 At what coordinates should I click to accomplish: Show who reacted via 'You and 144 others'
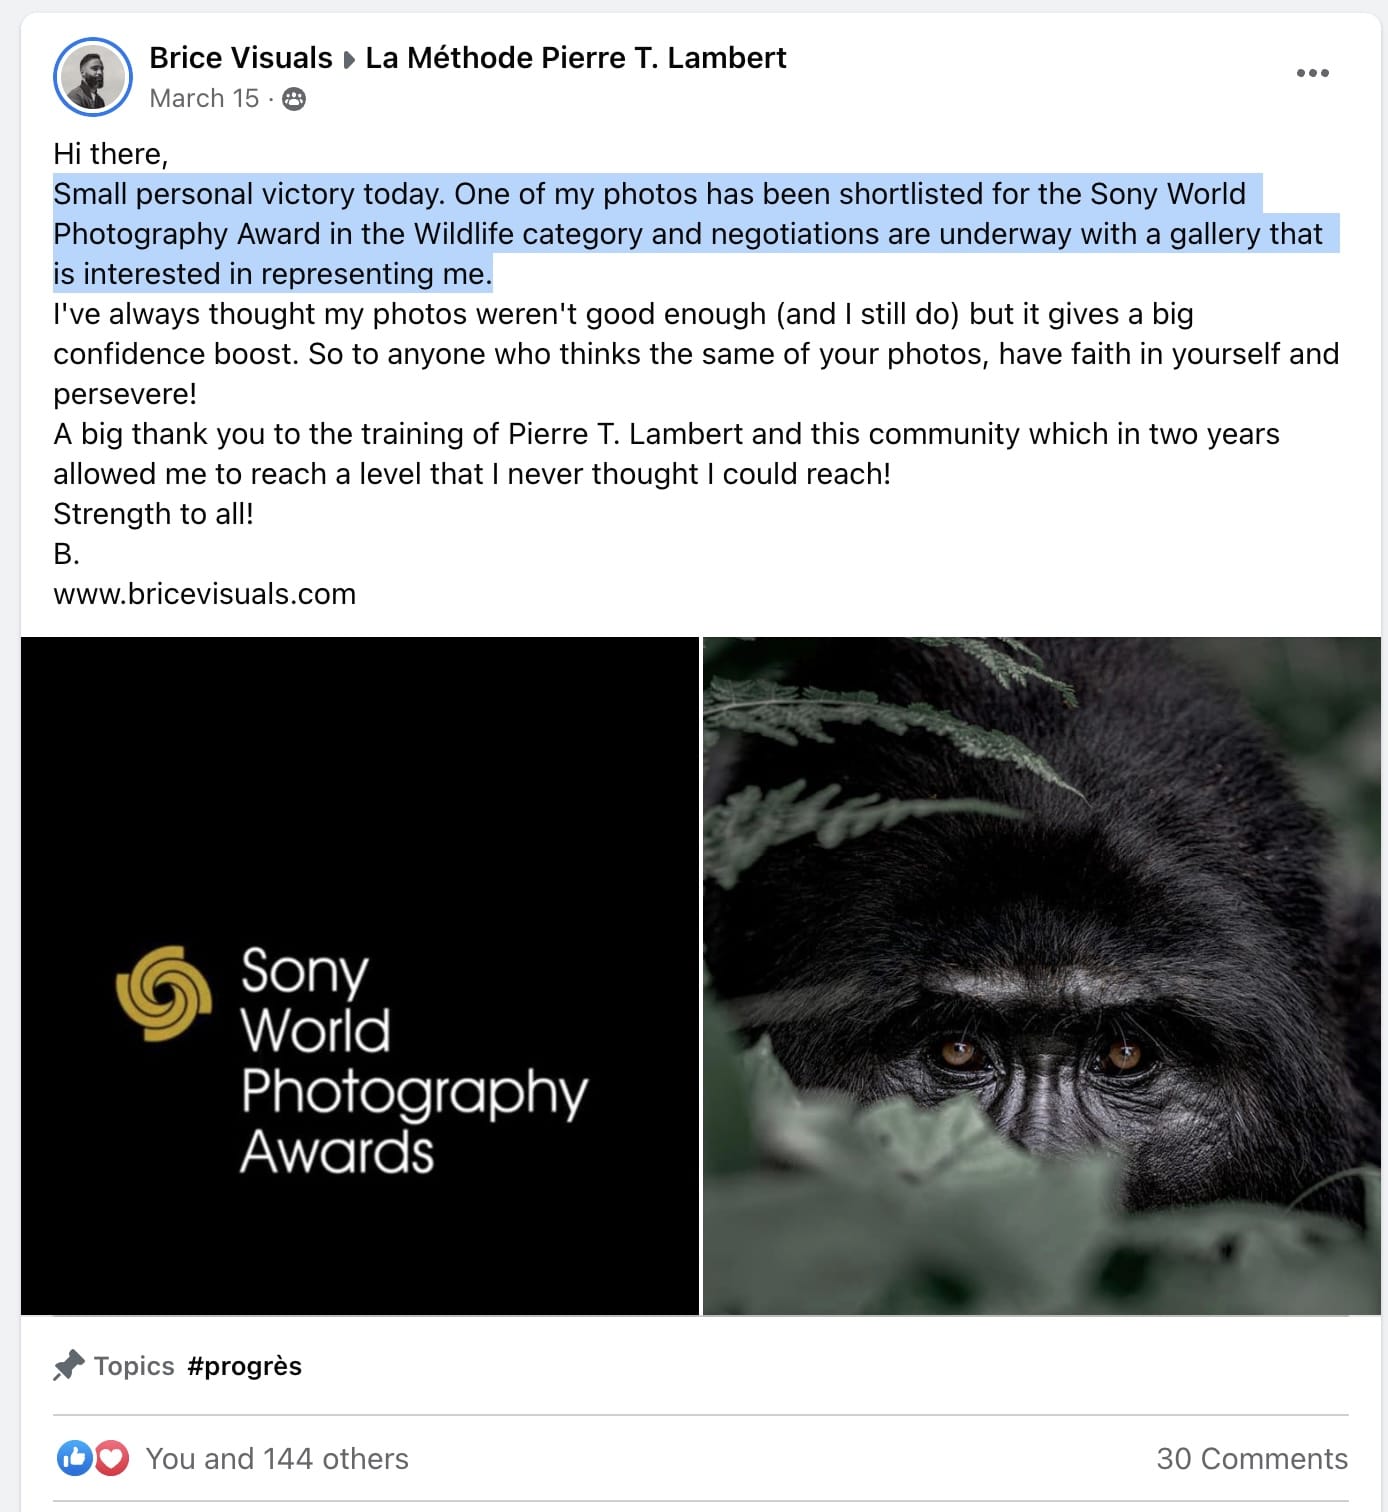pyautogui.click(x=277, y=1459)
